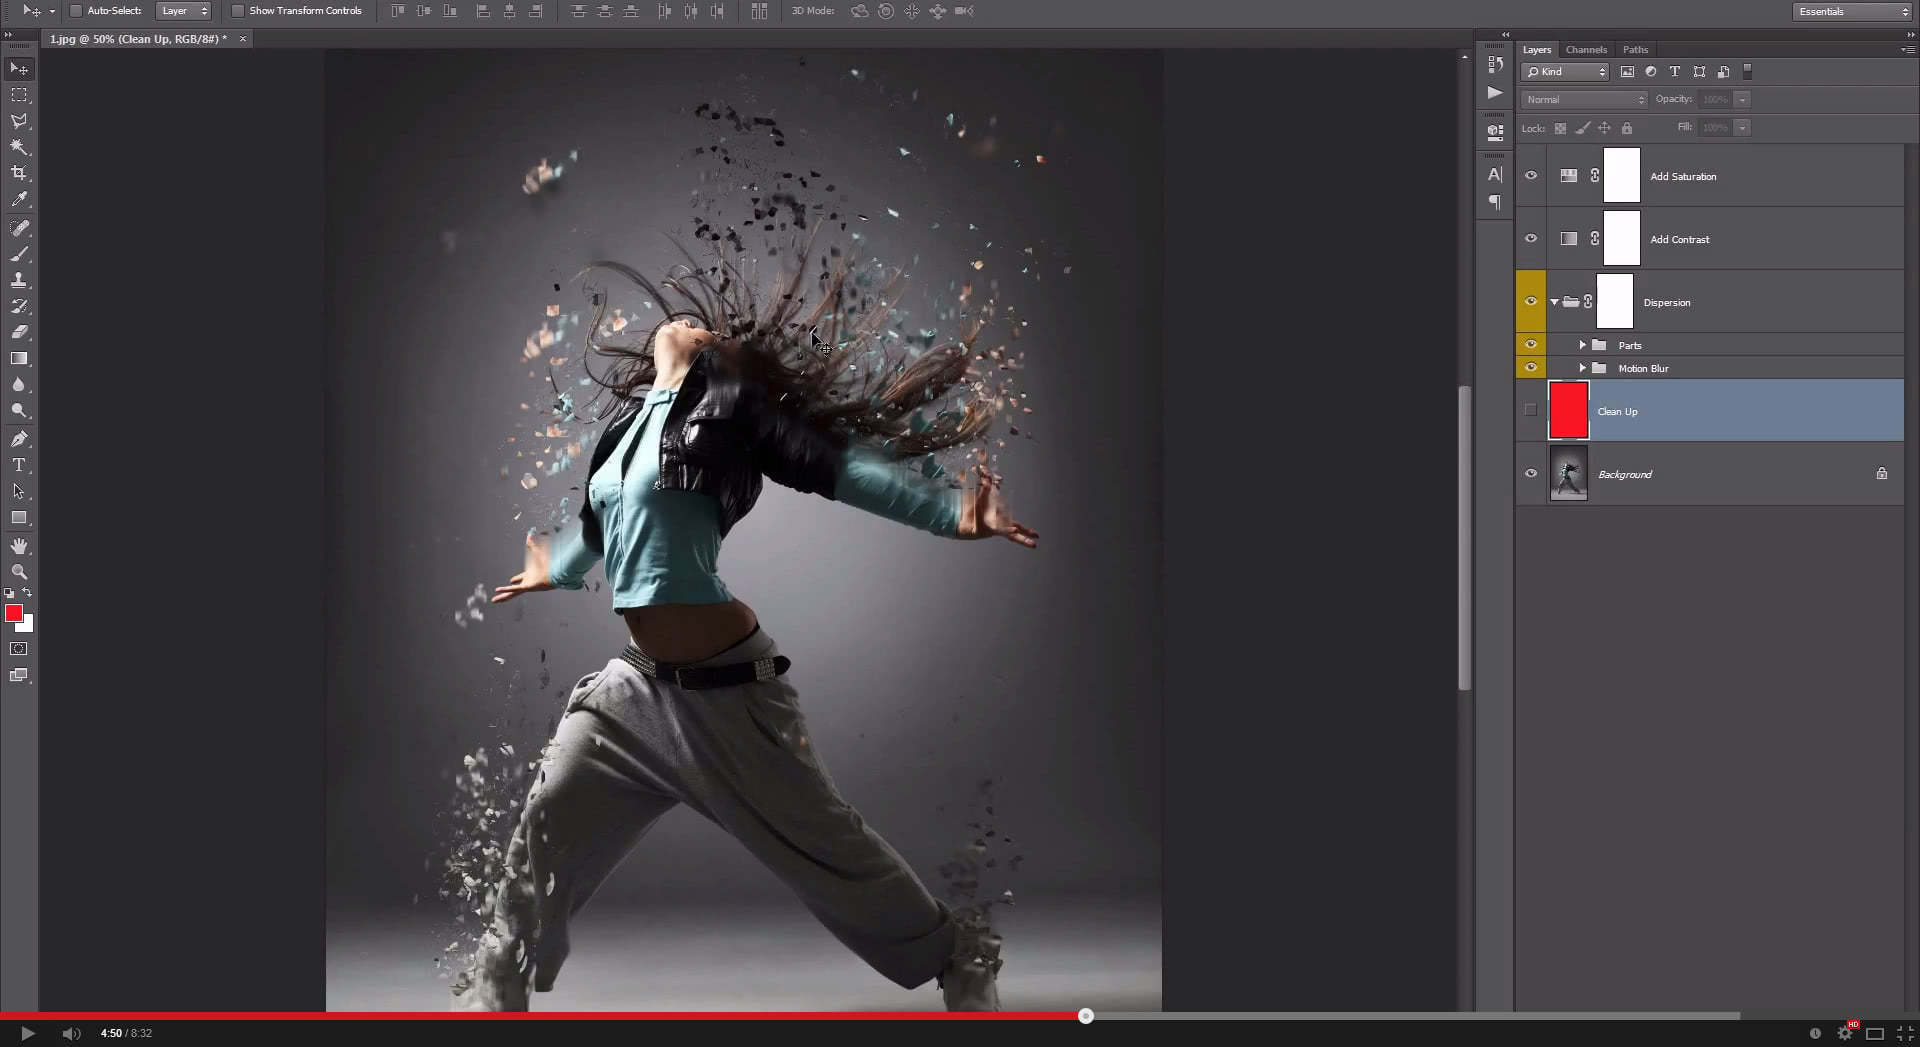Image resolution: width=1920 pixels, height=1047 pixels.
Task: Select the Clone Stamp tool
Action: [x=19, y=280]
